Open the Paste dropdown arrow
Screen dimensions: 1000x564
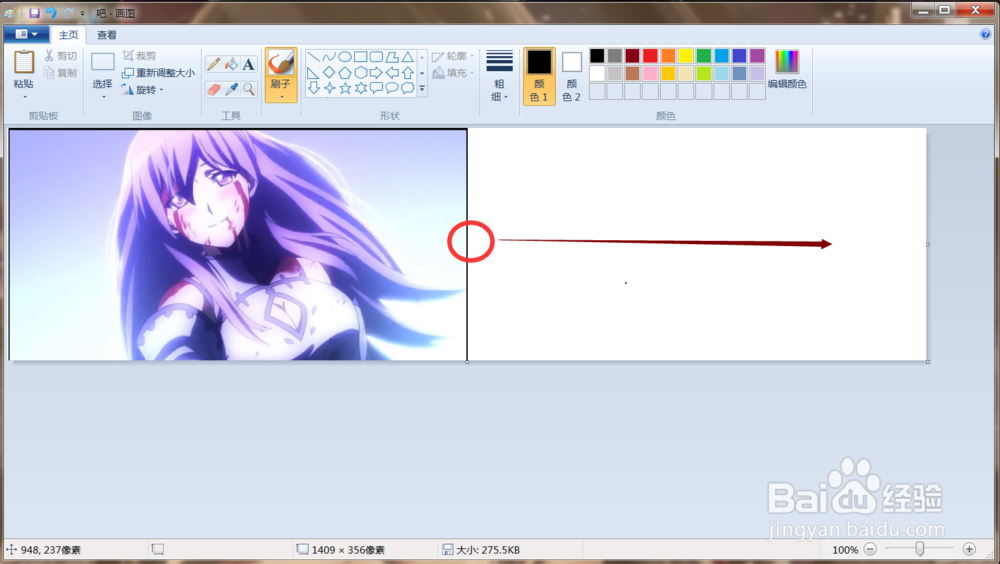tap(24, 97)
